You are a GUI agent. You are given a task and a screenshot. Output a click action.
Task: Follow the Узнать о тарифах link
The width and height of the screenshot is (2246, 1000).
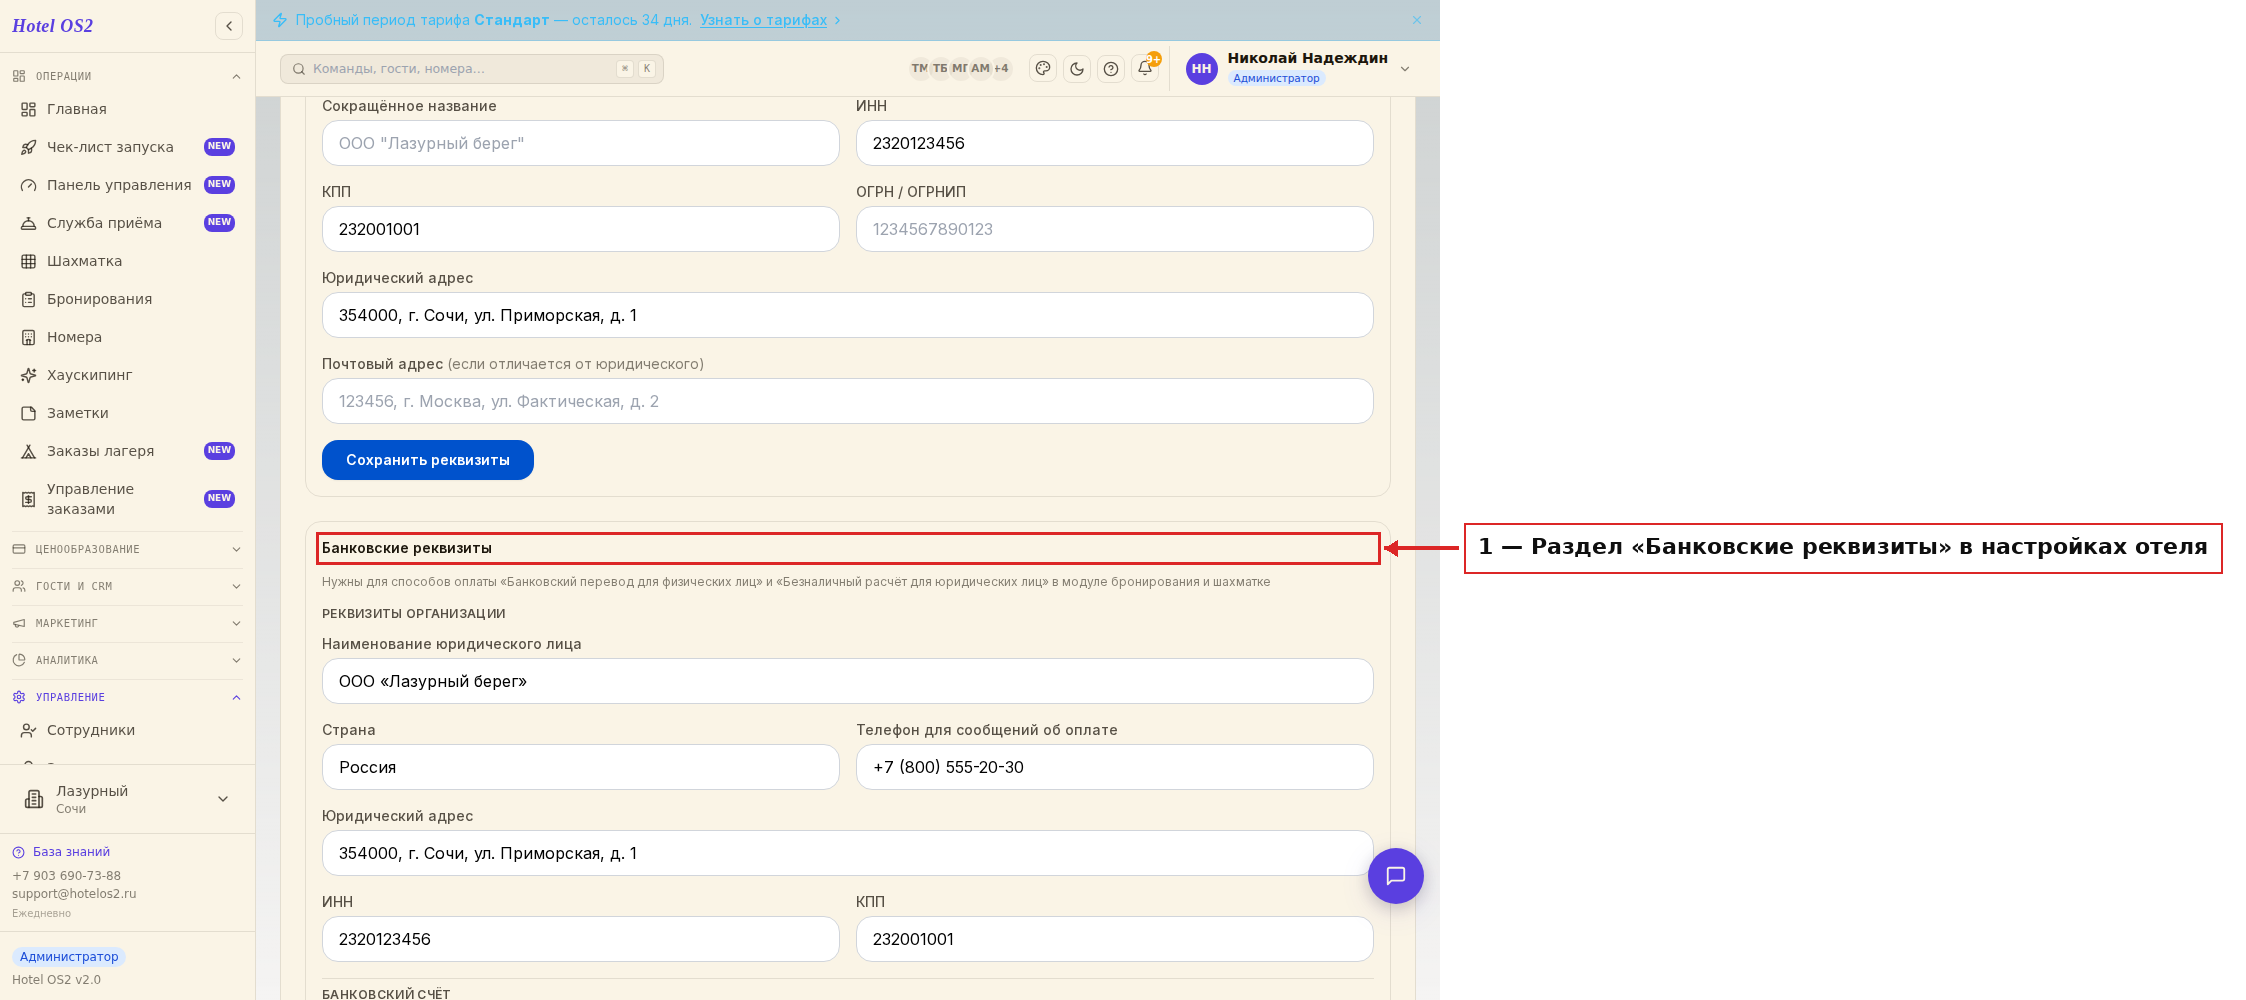(x=764, y=20)
